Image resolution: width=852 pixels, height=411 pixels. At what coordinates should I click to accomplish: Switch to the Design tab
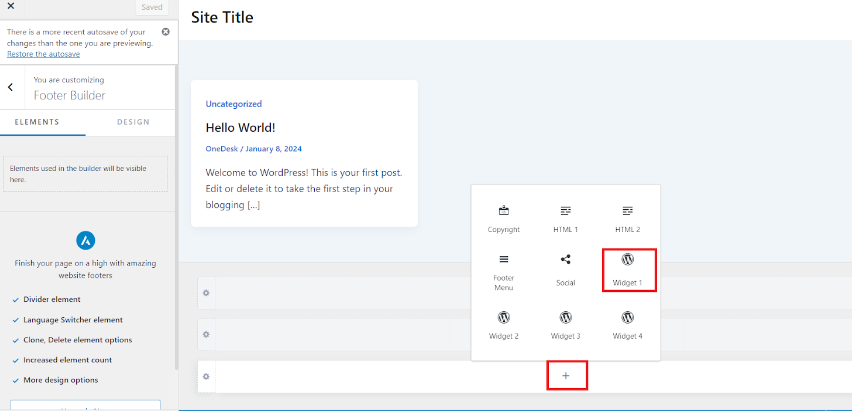coord(133,122)
